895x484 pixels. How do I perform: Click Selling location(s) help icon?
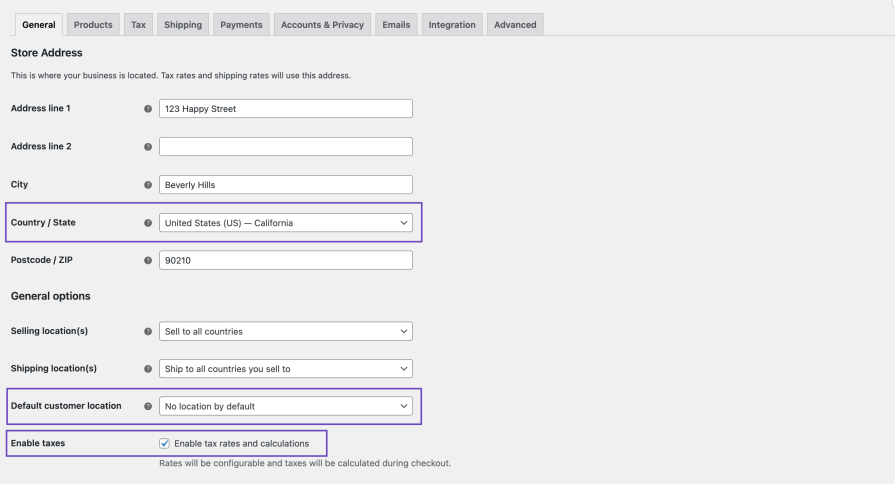click(x=148, y=331)
